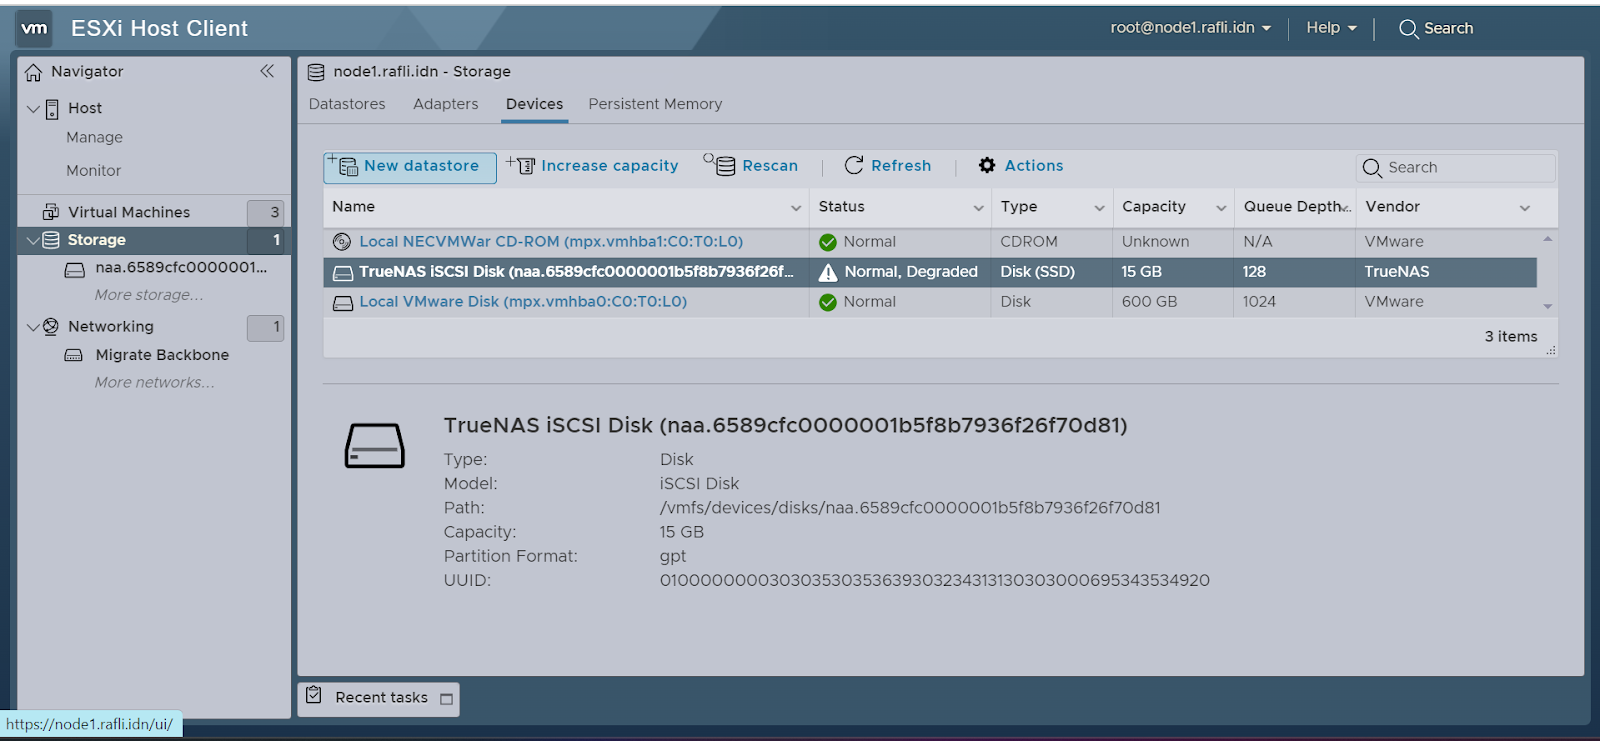Click the More storage... link
Viewport: 1600px width, 741px height.
click(149, 295)
